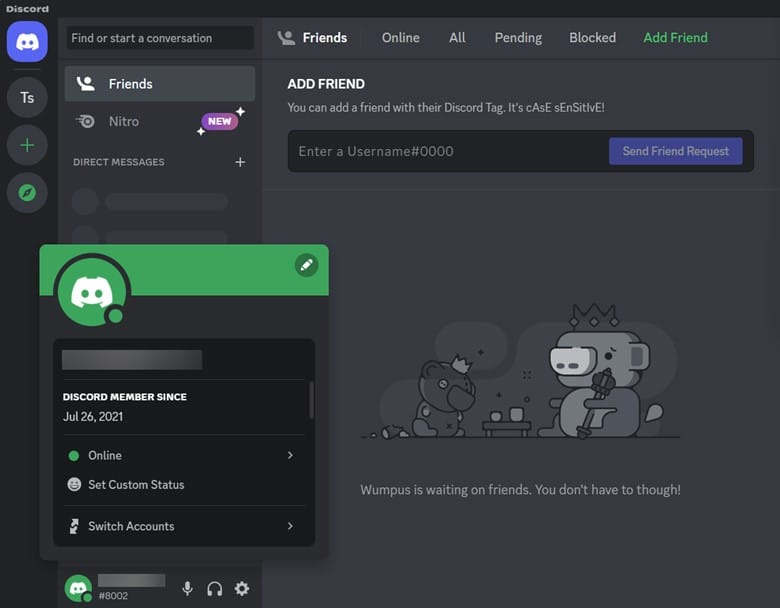
Task: Switch to the Pending tab
Action: click(518, 38)
